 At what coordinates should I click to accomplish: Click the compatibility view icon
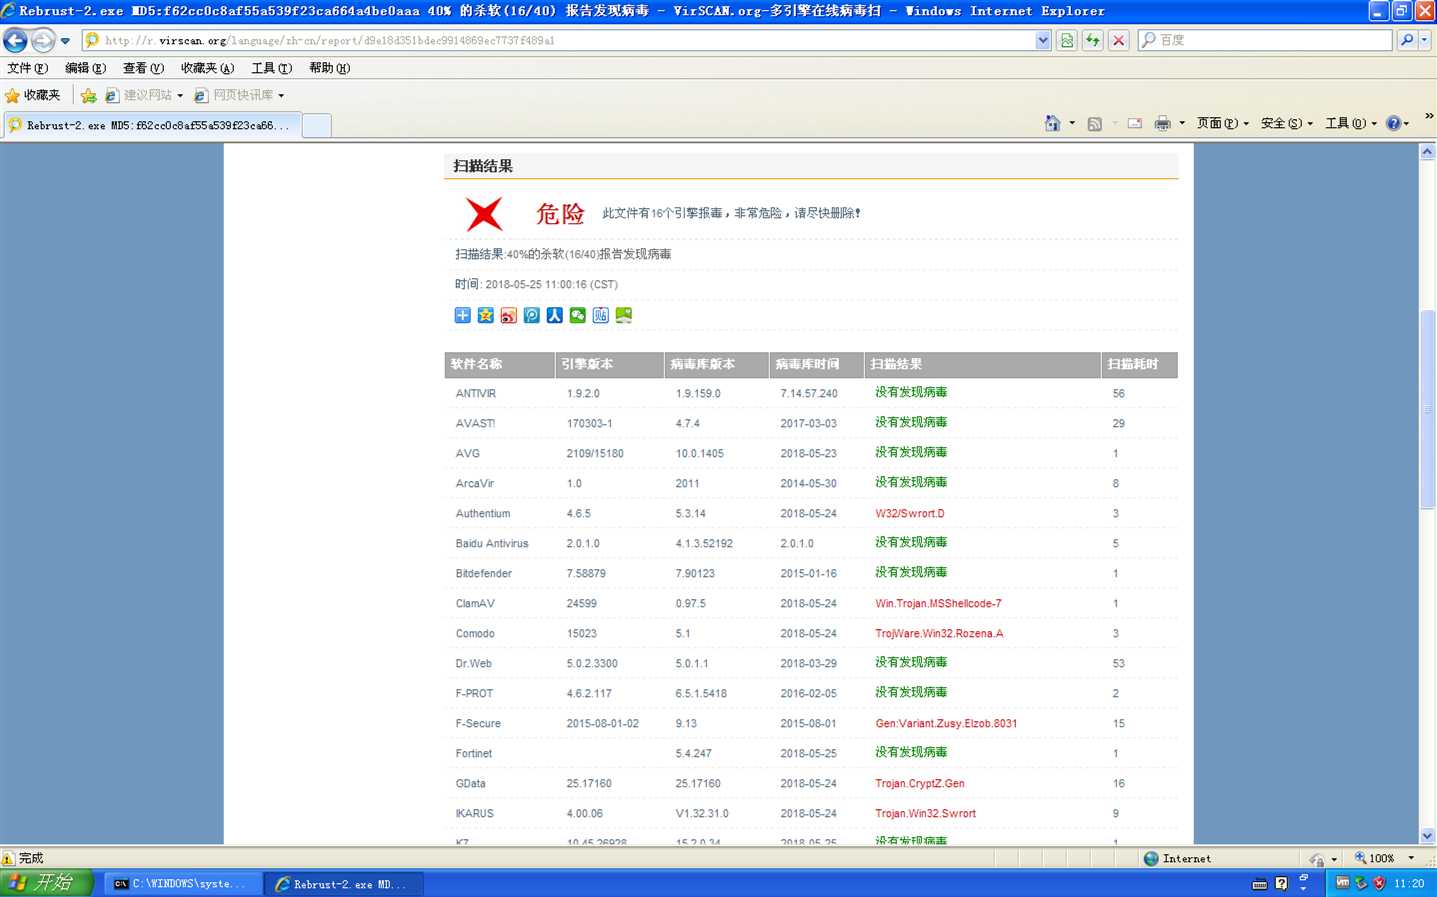1067,40
